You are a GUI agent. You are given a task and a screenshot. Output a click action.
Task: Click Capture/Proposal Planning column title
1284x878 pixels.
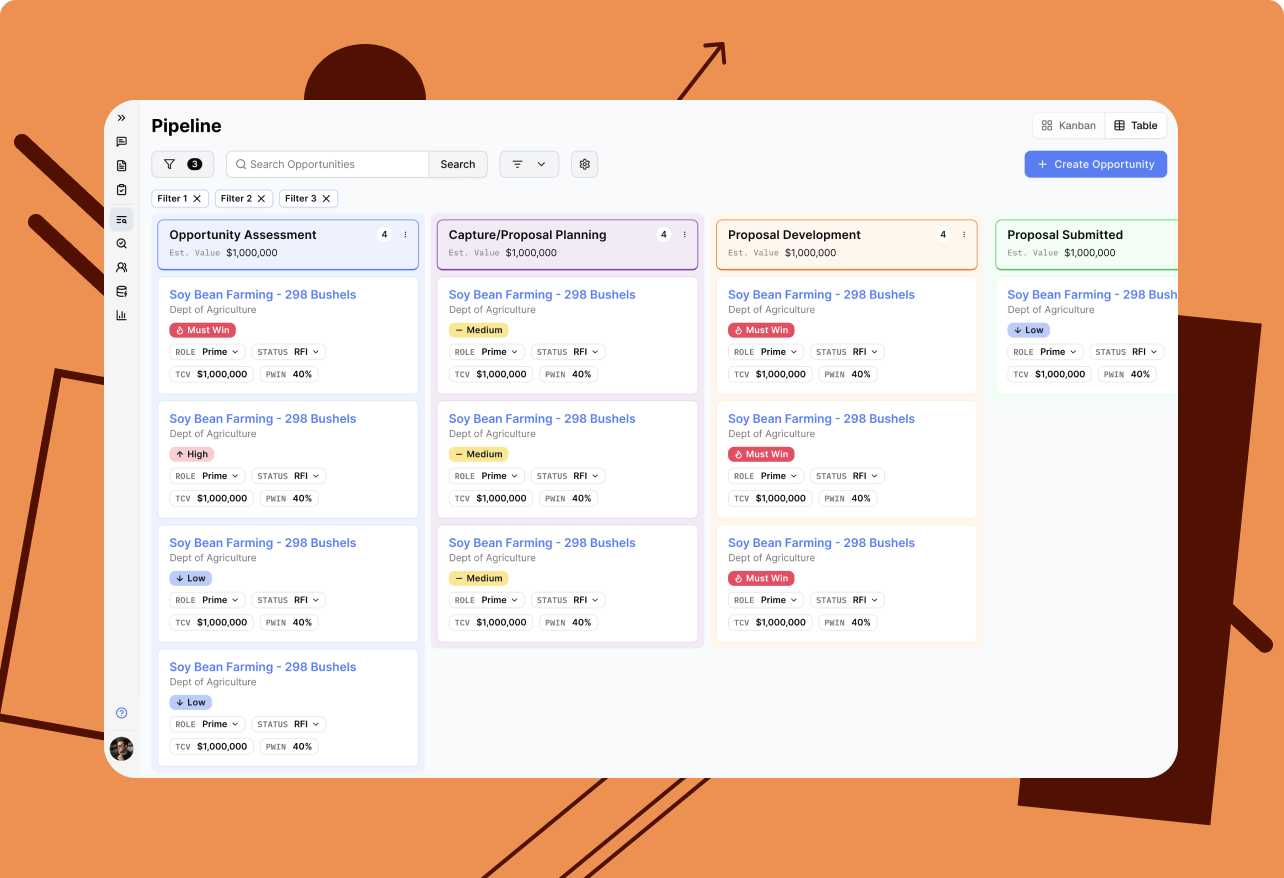[527, 235]
